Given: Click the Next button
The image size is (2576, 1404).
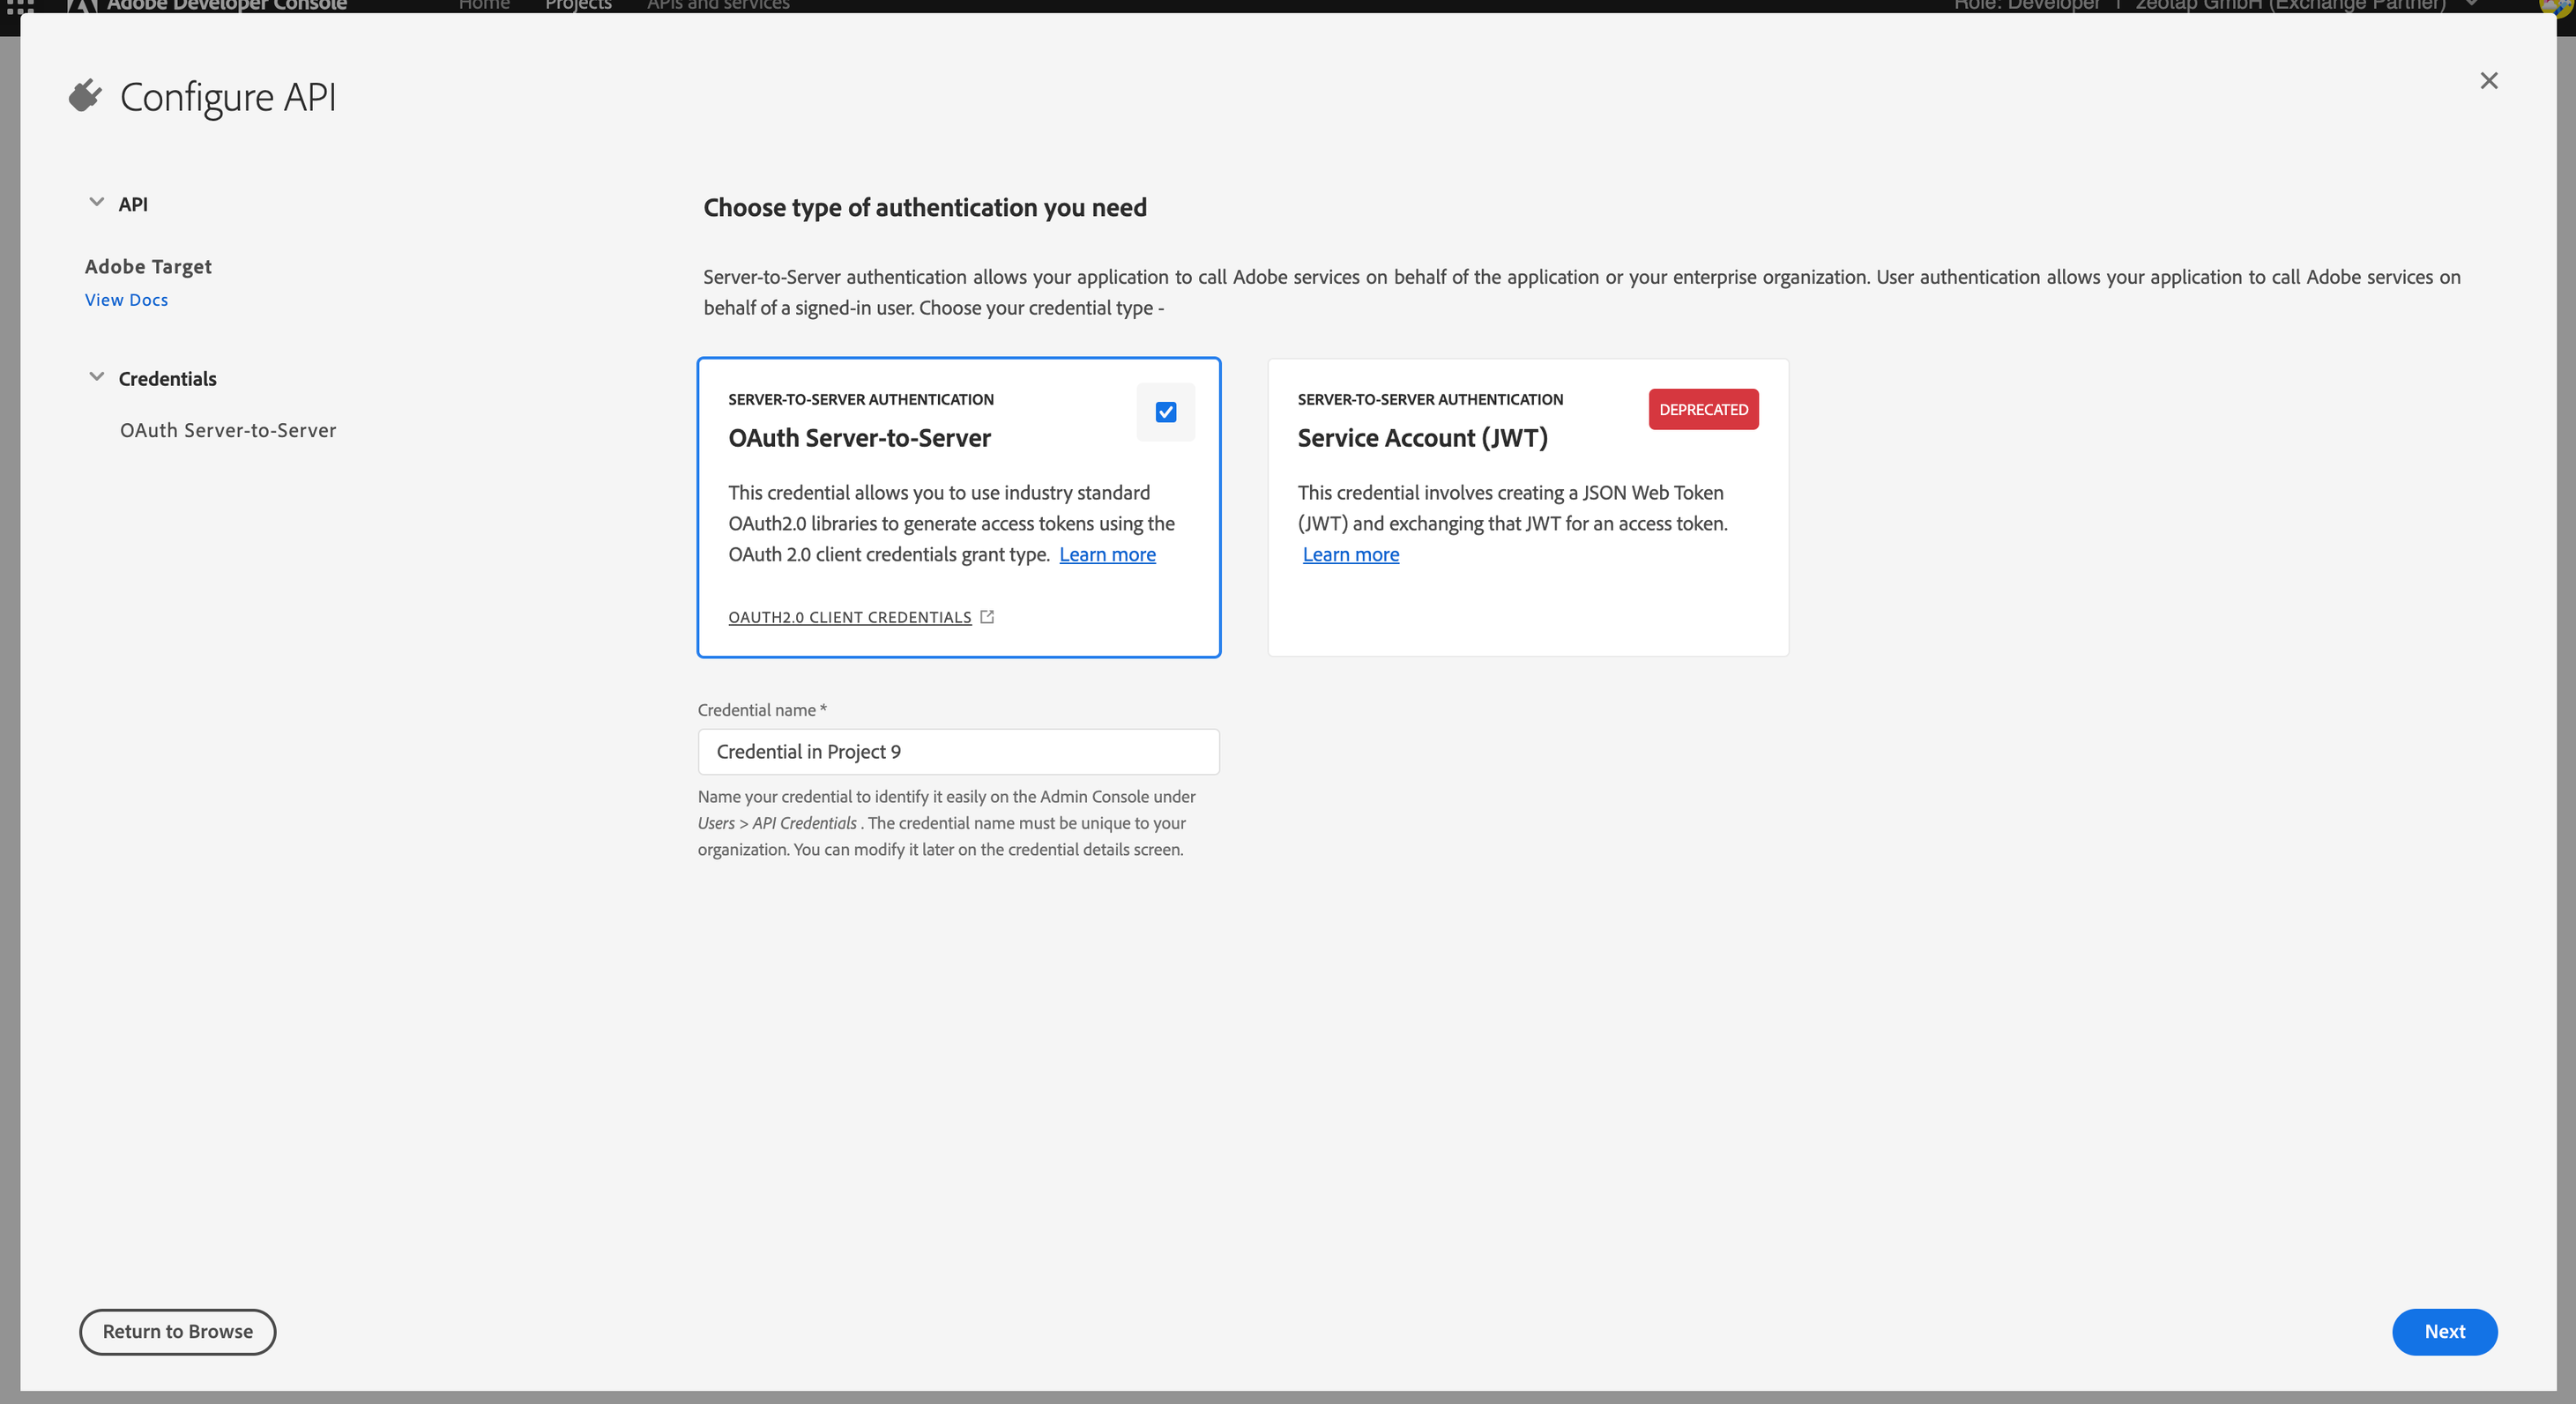Looking at the screenshot, I should [2444, 1331].
